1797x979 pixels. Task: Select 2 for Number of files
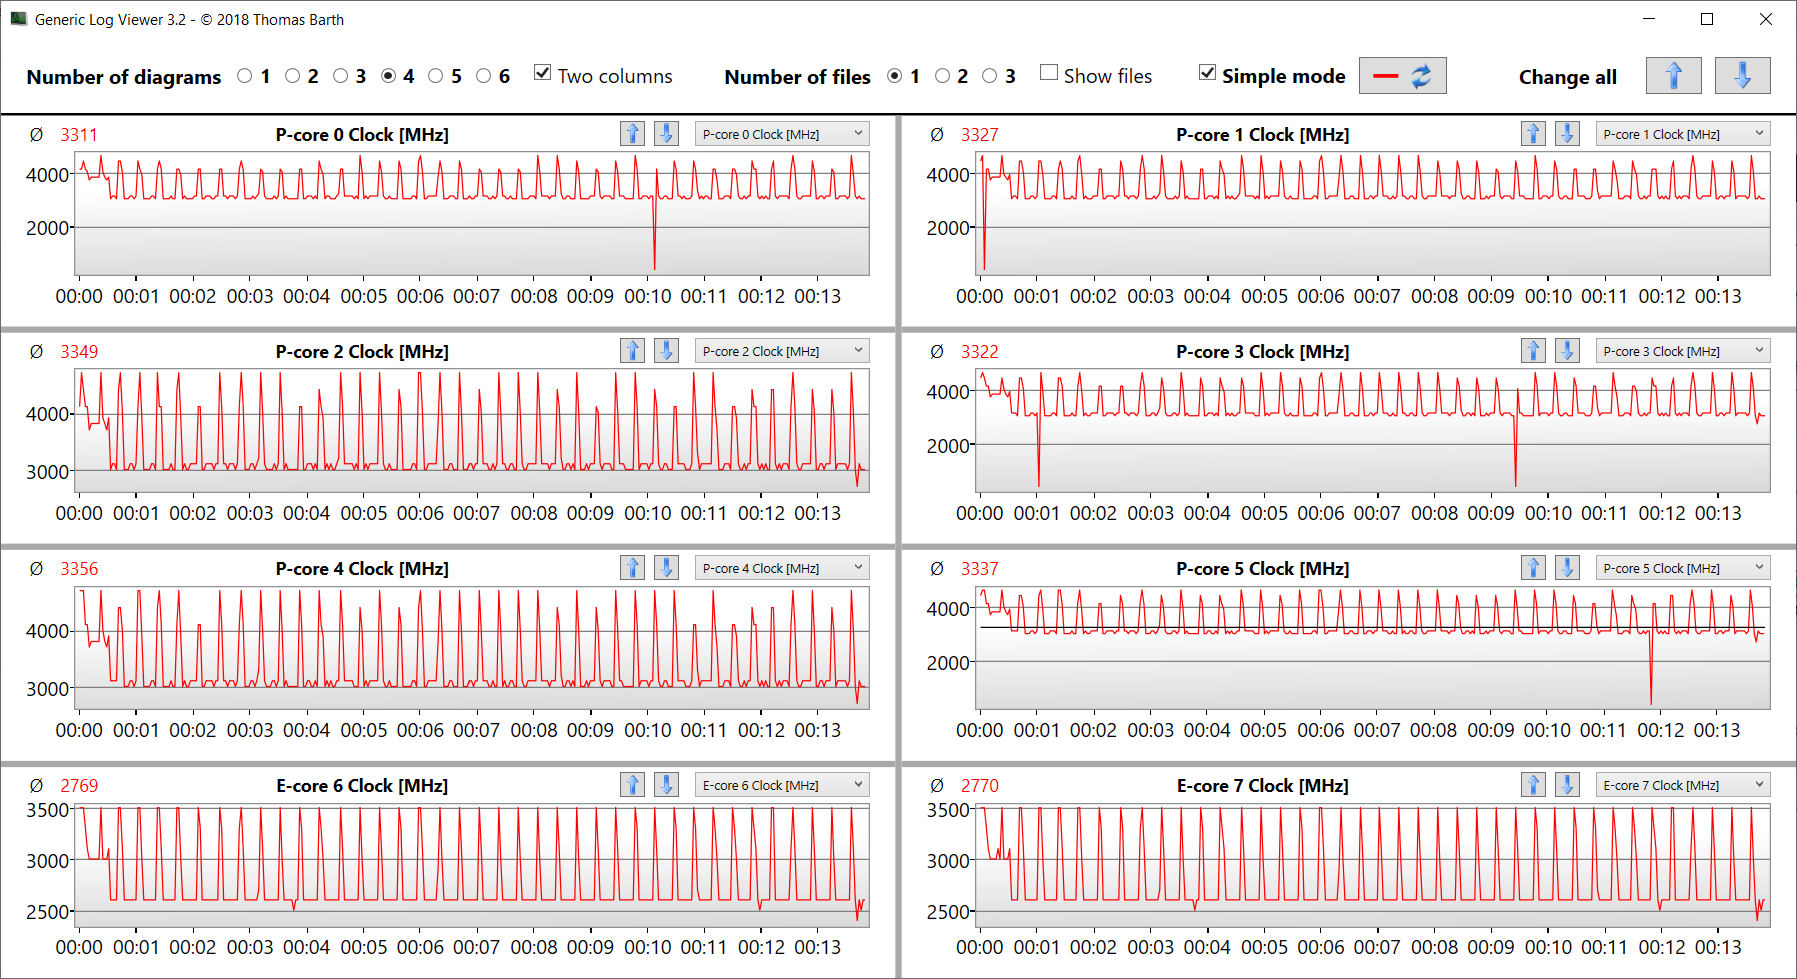coord(943,76)
